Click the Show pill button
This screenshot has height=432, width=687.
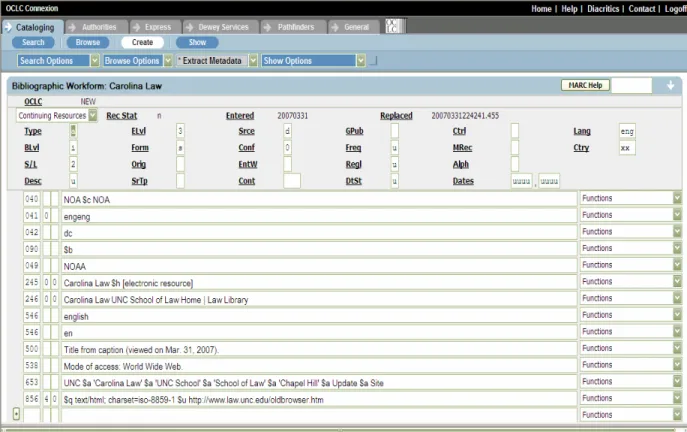(197, 42)
